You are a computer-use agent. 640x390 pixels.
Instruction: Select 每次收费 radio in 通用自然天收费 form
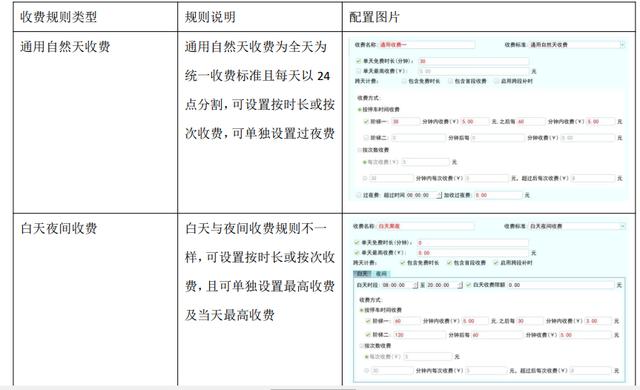(365, 162)
